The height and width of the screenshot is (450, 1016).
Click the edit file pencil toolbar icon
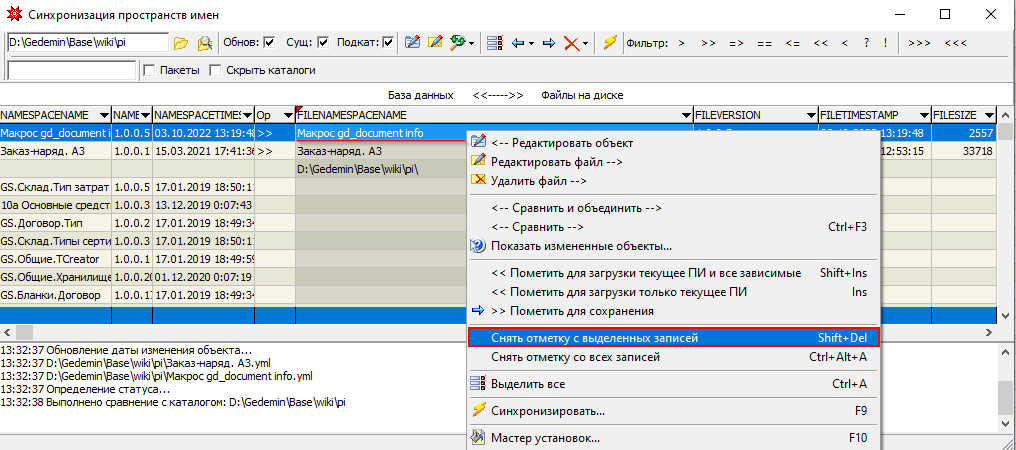pos(435,43)
